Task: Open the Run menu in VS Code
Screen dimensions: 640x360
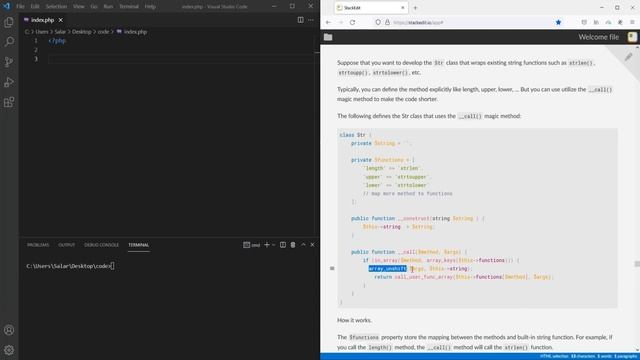Action: point(108,7)
